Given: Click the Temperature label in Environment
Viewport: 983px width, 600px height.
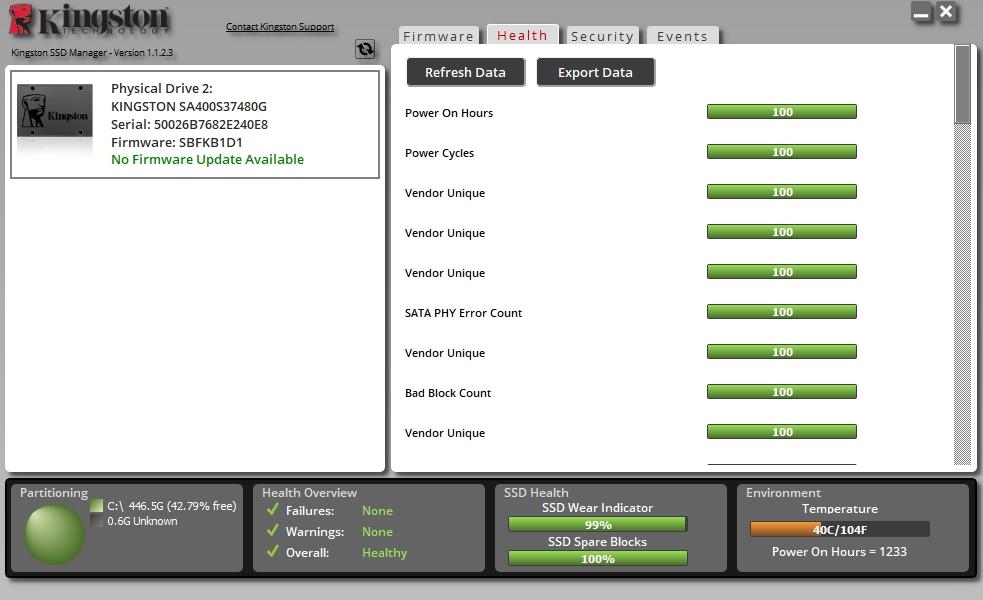Looking at the screenshot, I should [839, 509].
